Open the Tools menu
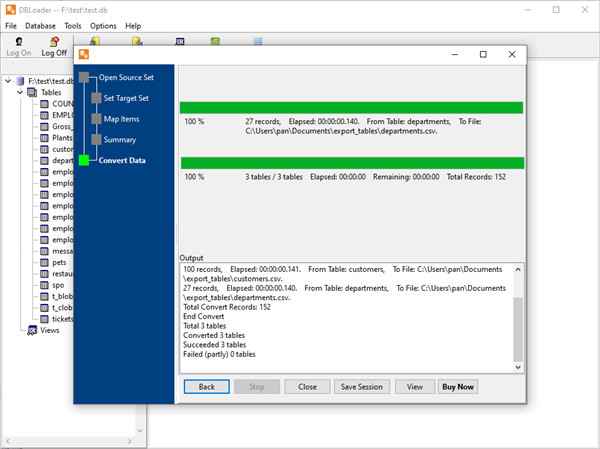The width and height of the screenshot is (600, 449). point(73,25)
